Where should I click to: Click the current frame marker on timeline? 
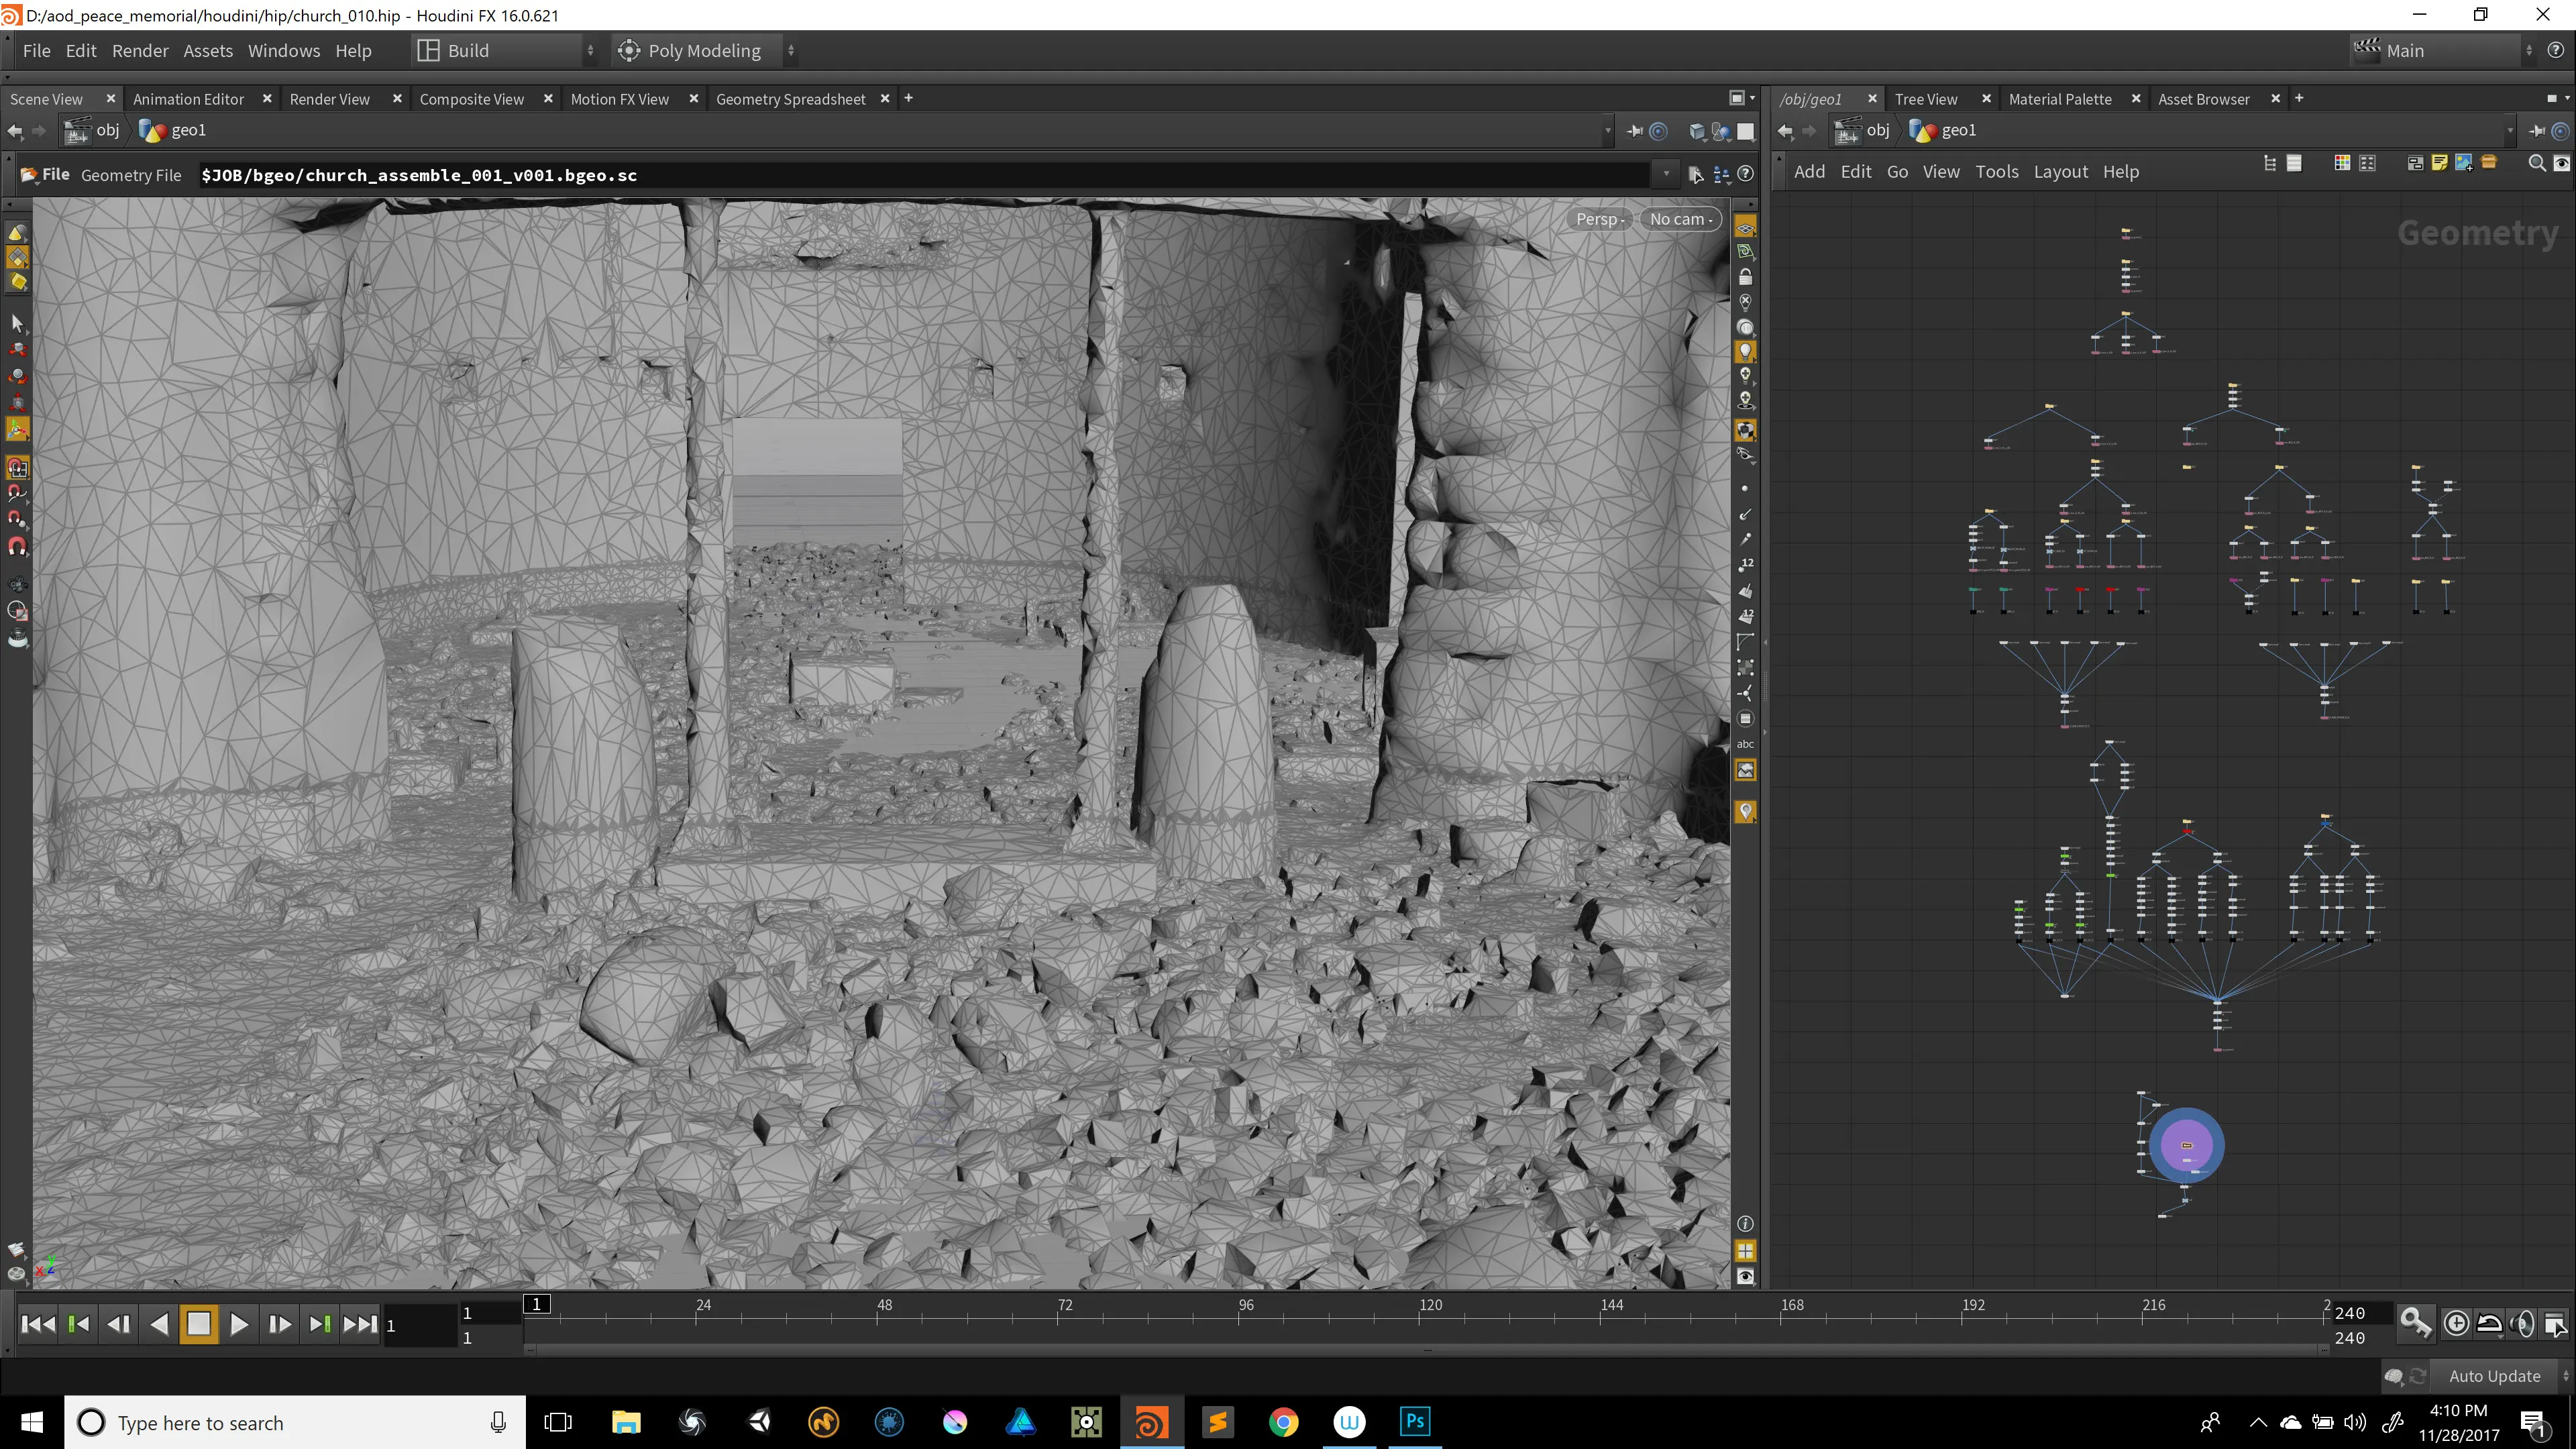537,1304
